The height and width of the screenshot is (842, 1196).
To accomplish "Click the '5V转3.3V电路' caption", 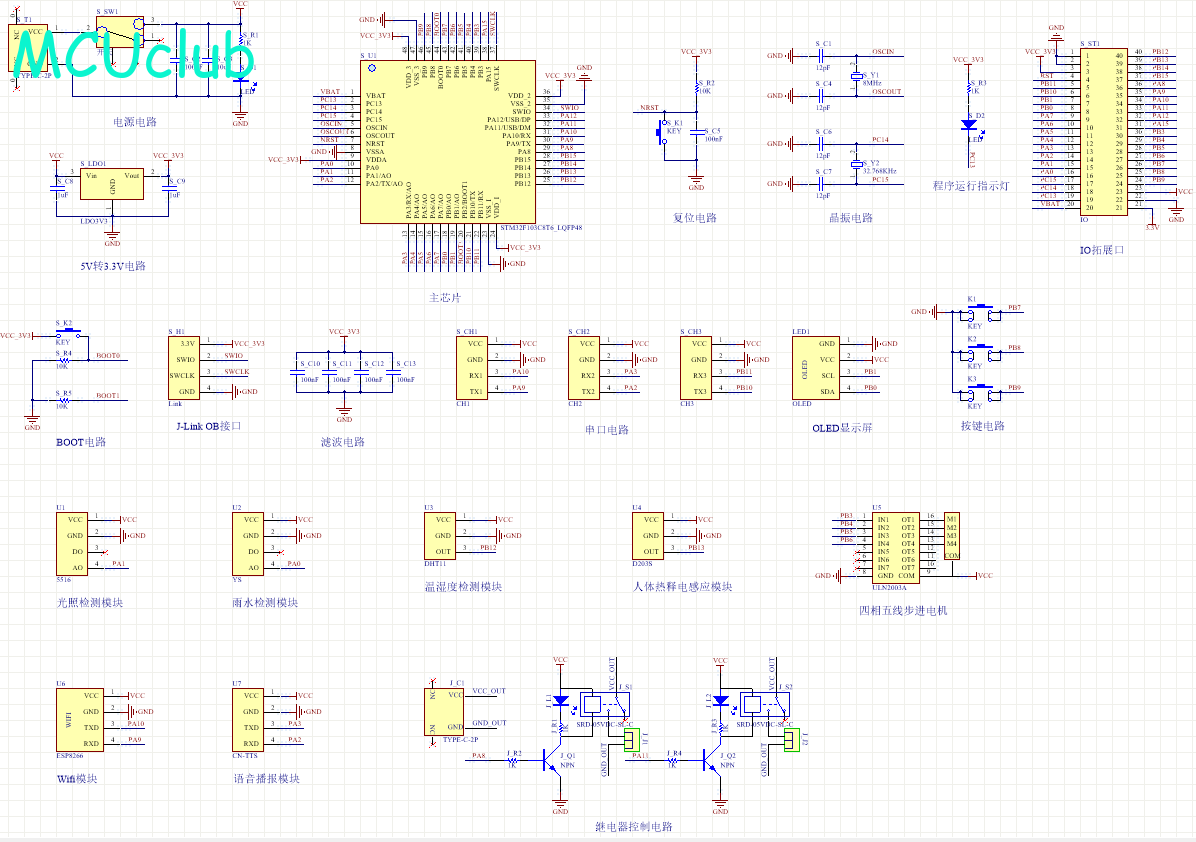I will [x=113, y=266].
